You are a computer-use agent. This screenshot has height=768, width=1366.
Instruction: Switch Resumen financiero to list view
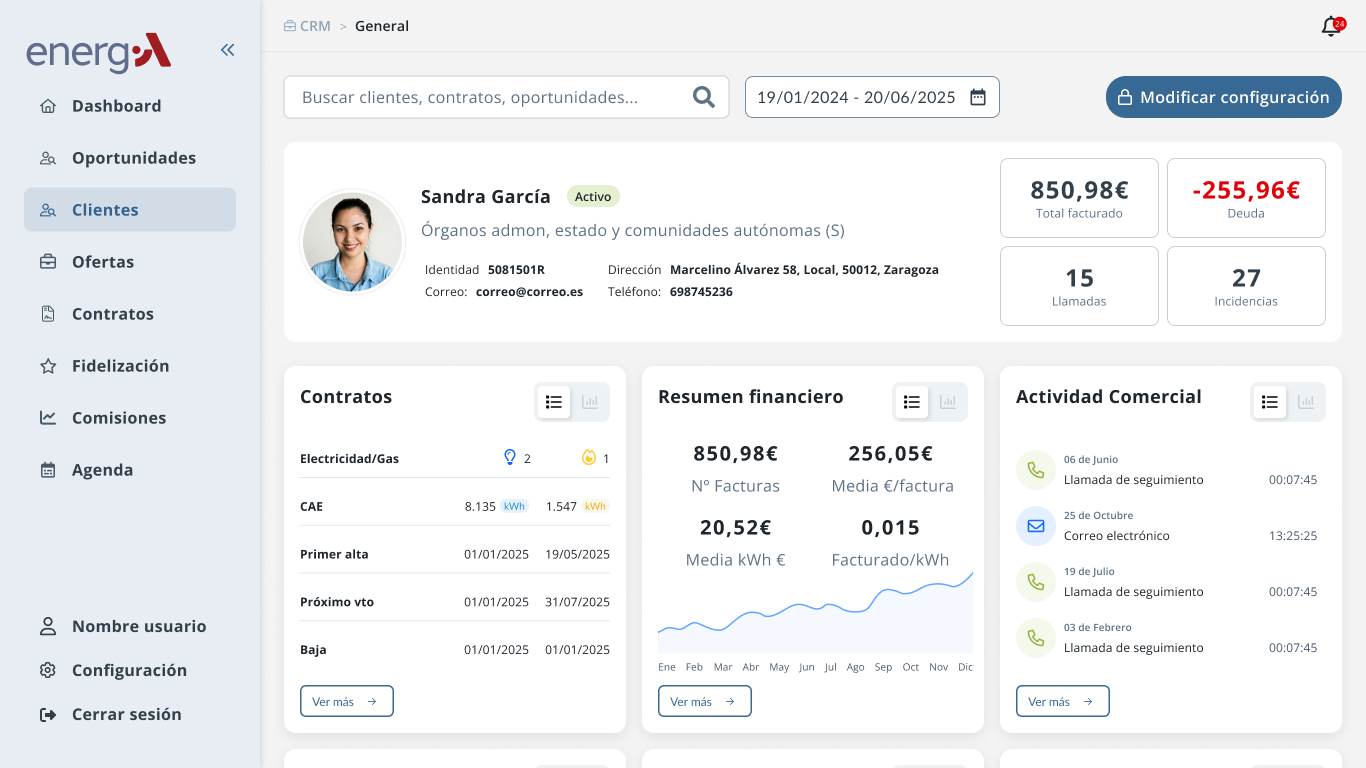tap(911, 402)
